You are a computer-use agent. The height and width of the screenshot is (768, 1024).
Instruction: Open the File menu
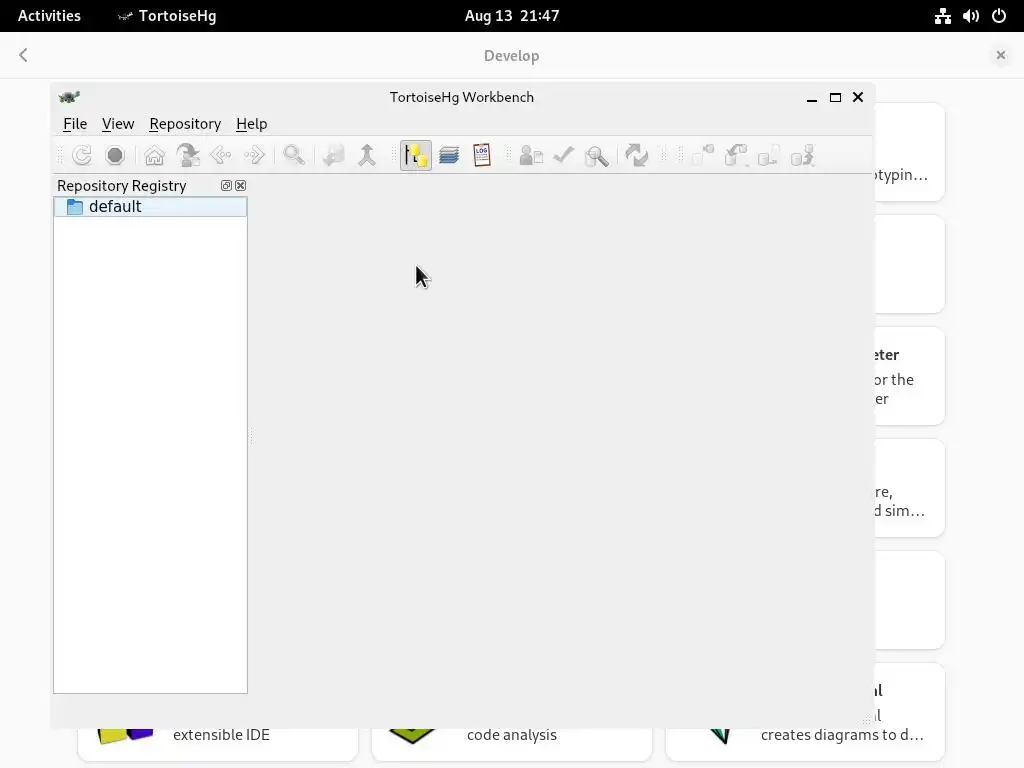(x=75, y=124)
